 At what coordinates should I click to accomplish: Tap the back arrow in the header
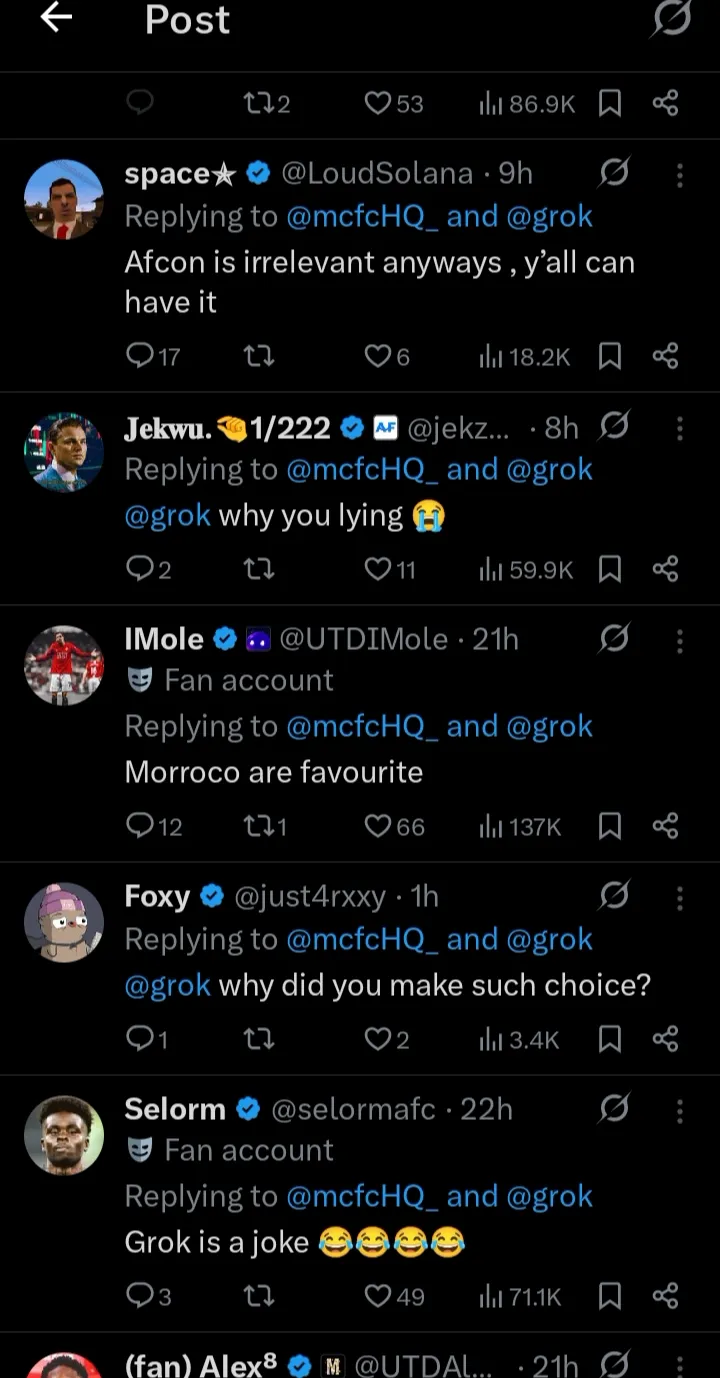[56, 19]
